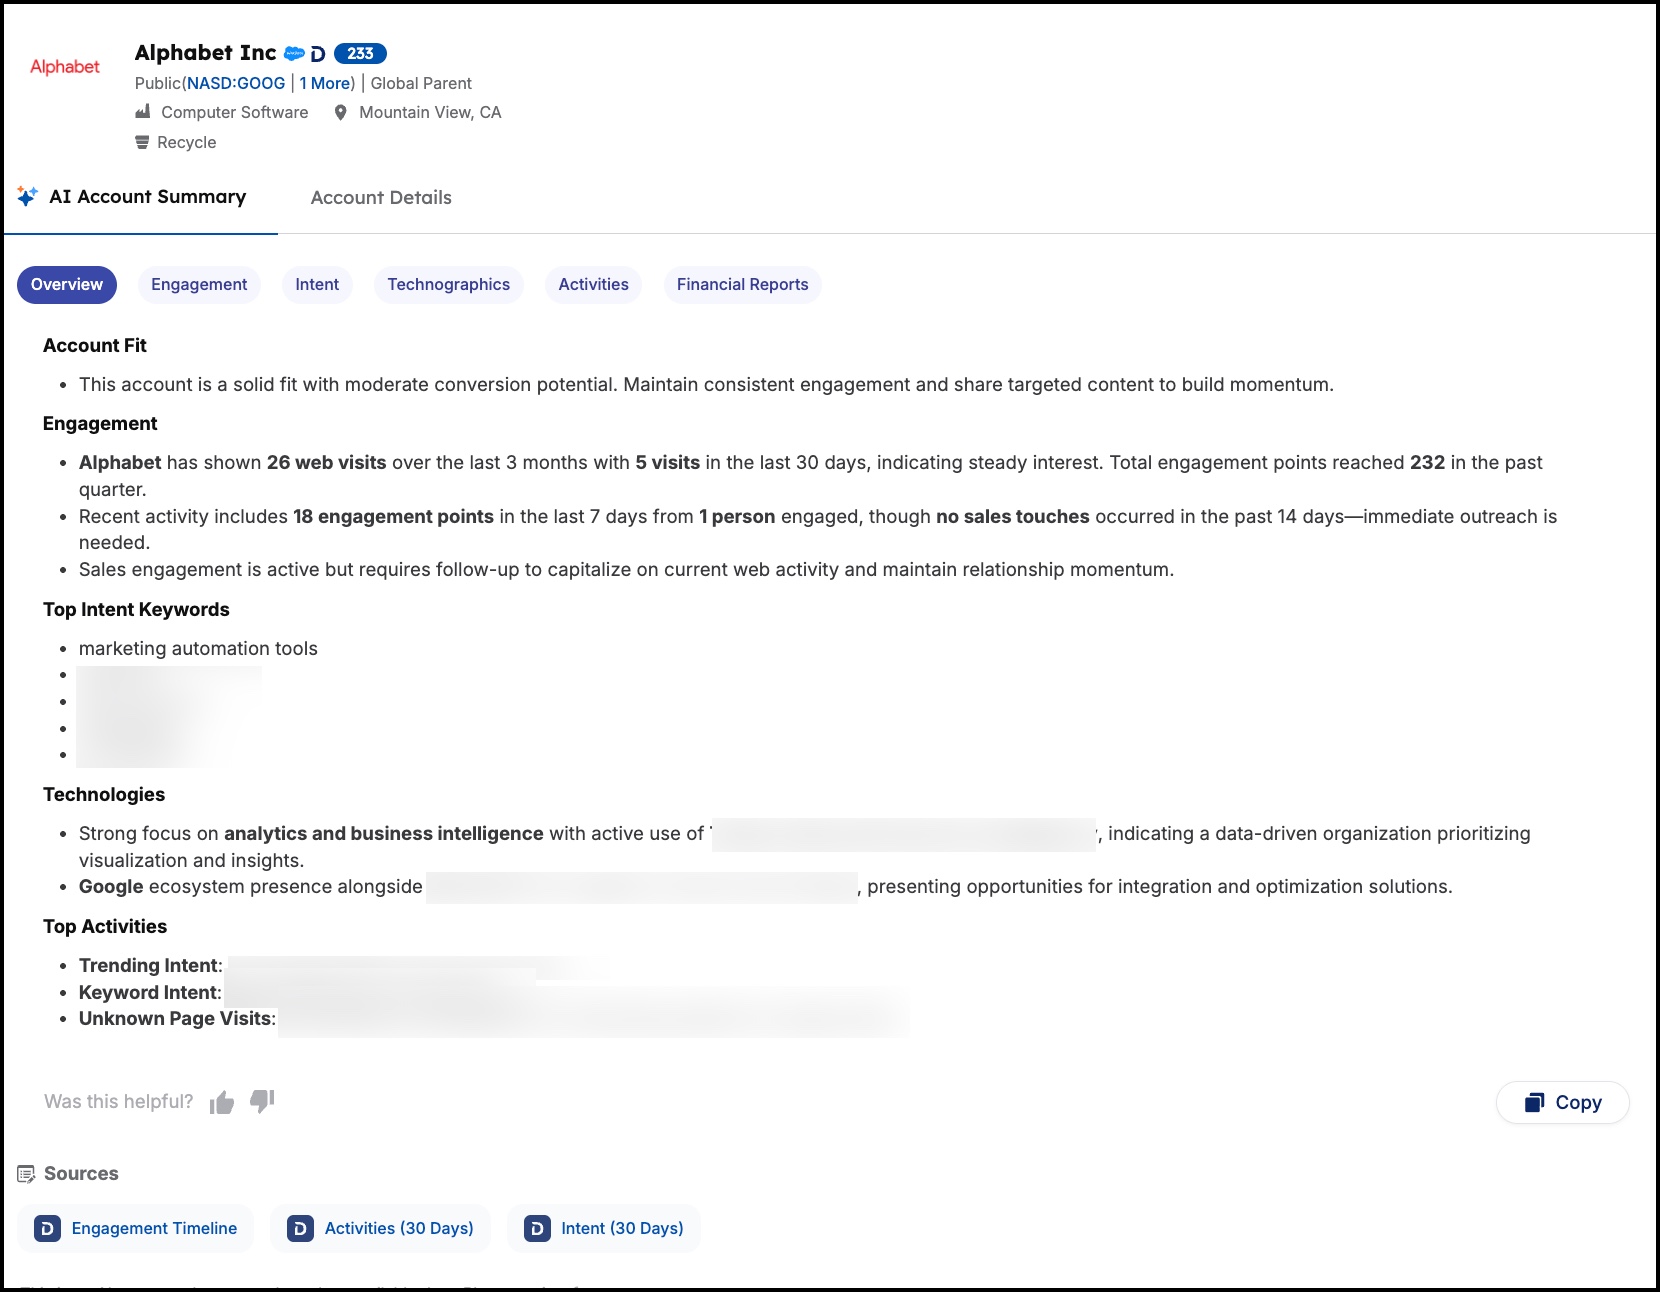This screenshot has width=1660, height=1292.
Task: Give thumbs down feedback
Action: 262,1101
